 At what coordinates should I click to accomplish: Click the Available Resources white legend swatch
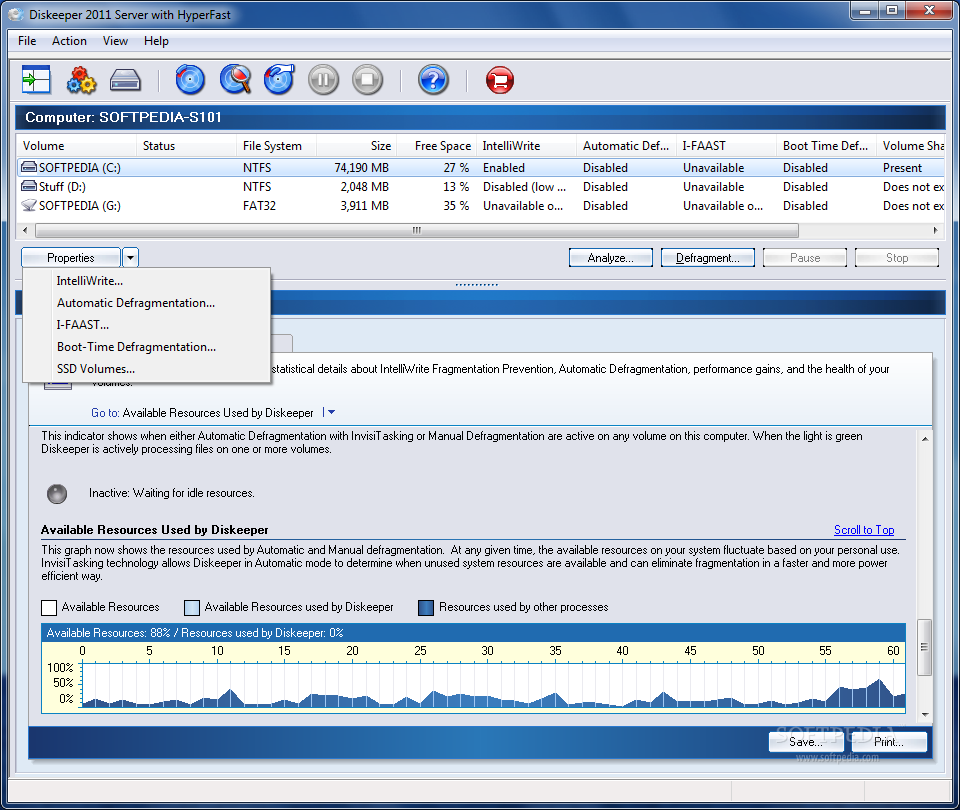[x=49, y=607]
